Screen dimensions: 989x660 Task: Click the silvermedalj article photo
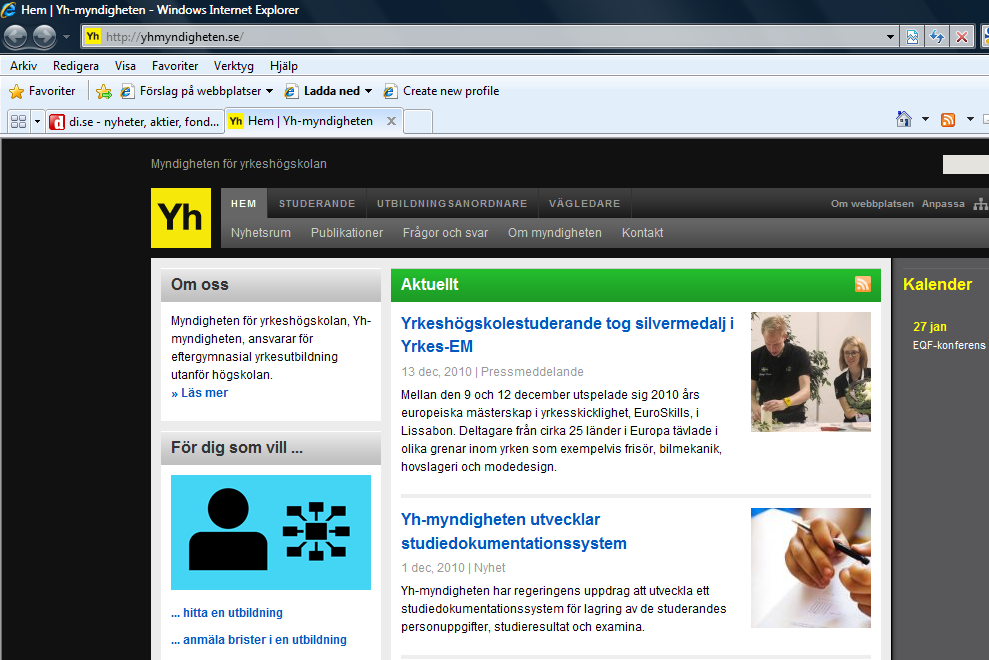(811, 372)
